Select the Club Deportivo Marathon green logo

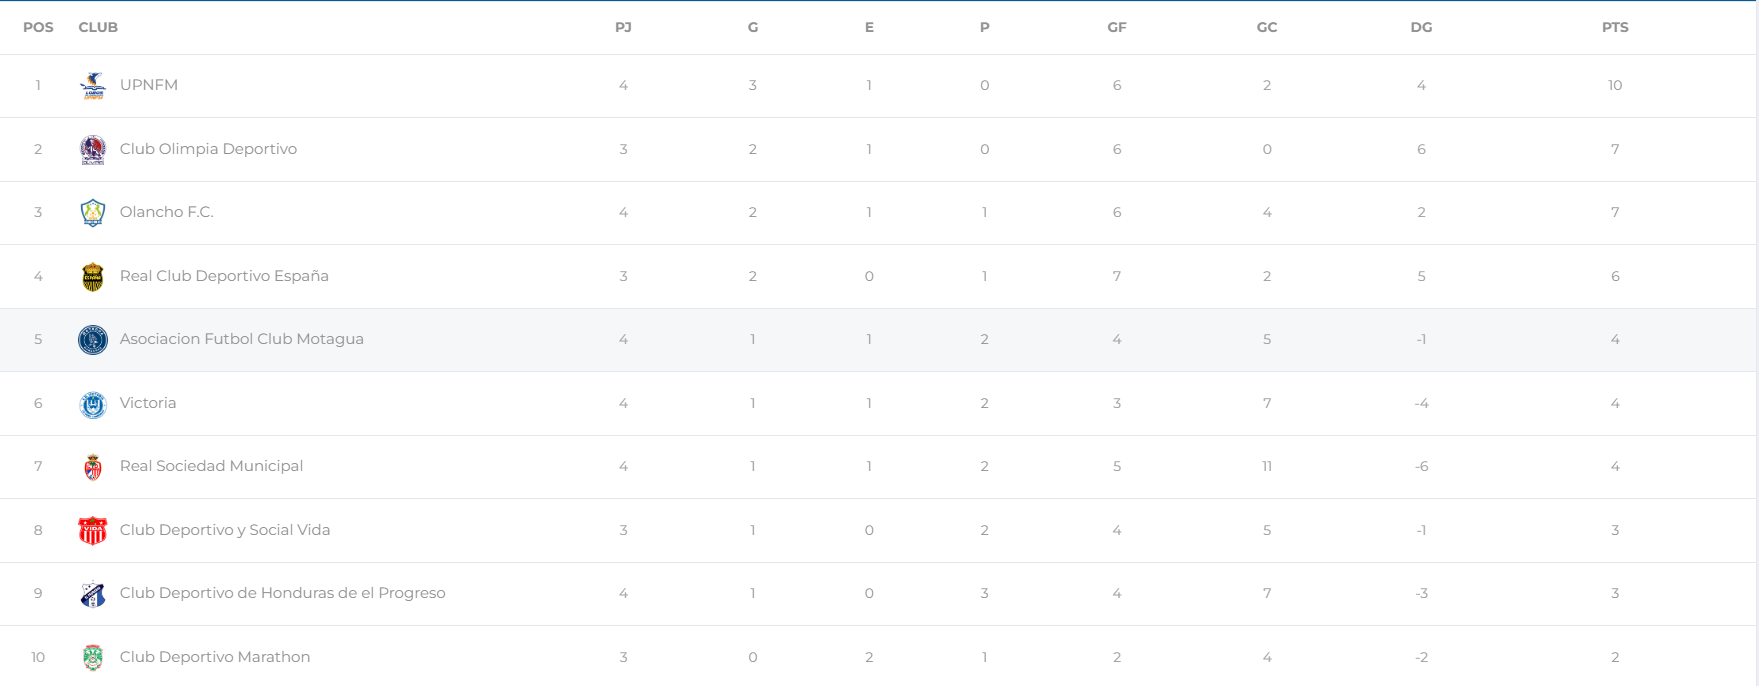click(93, 658)
